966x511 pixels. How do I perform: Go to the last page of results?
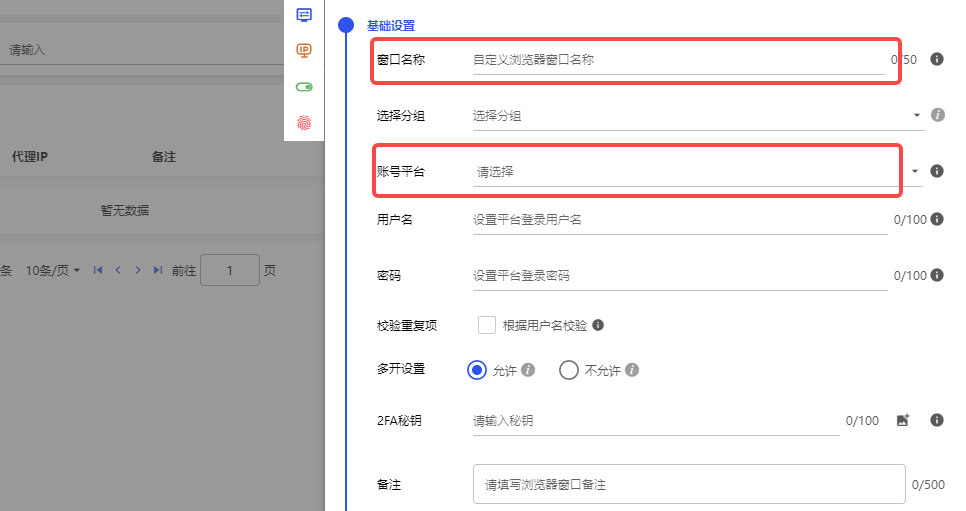(157, 270)
